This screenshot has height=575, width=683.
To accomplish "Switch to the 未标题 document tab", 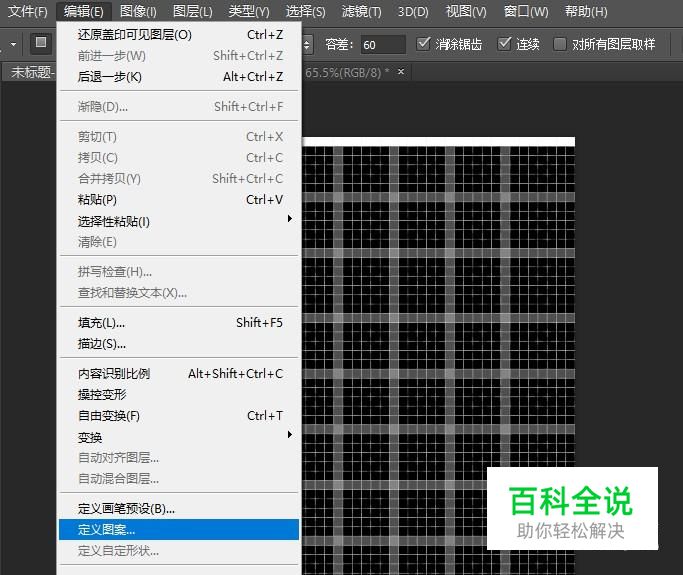I will point(29,72).
